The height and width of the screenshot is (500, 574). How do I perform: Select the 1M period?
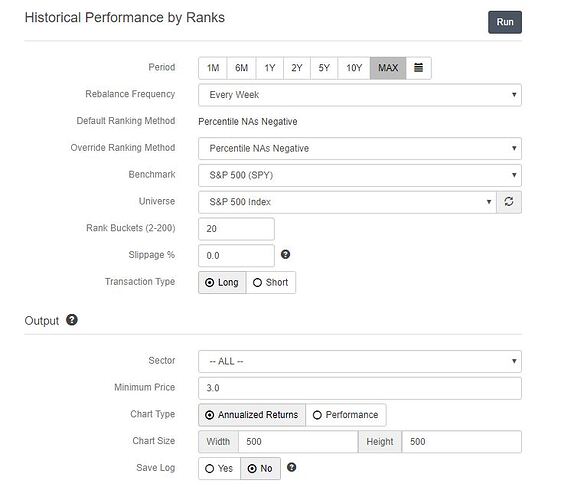click(213, 68)
